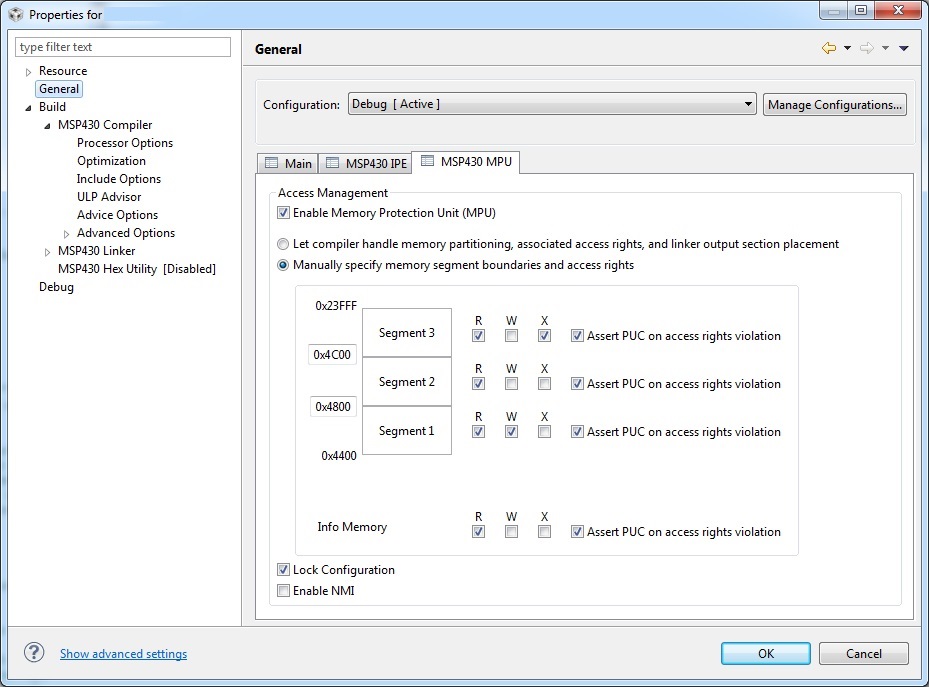Viewport: 929px width, 687px height.
Task: Select the MSP430 MPU tab
Action: [466, 162]
